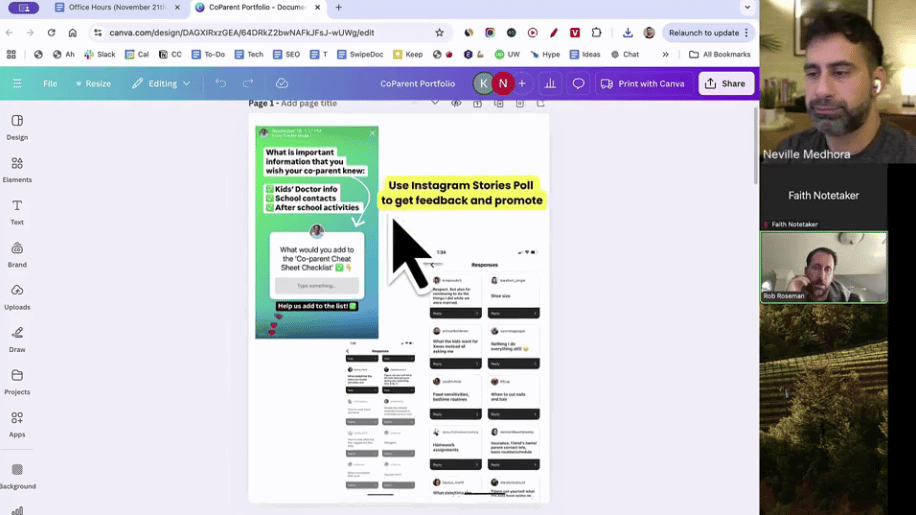Open the Keep bookmark
This screenshot has height=515, width=916.
[408, 54]
